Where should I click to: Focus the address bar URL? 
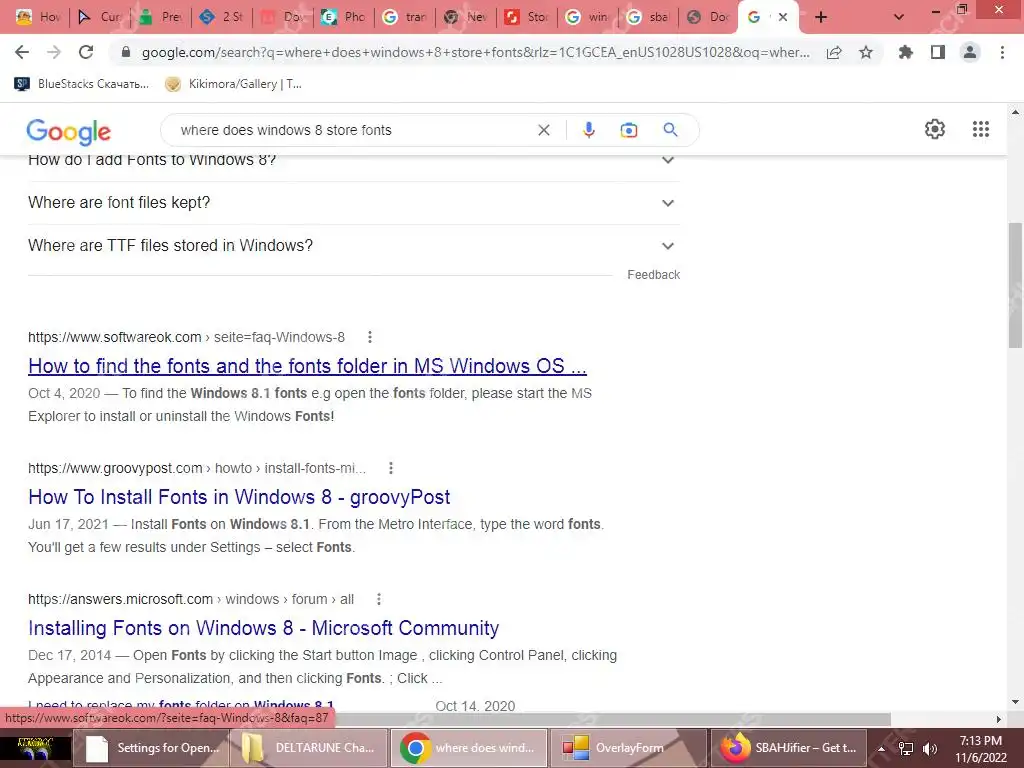(x=475, y=52)
